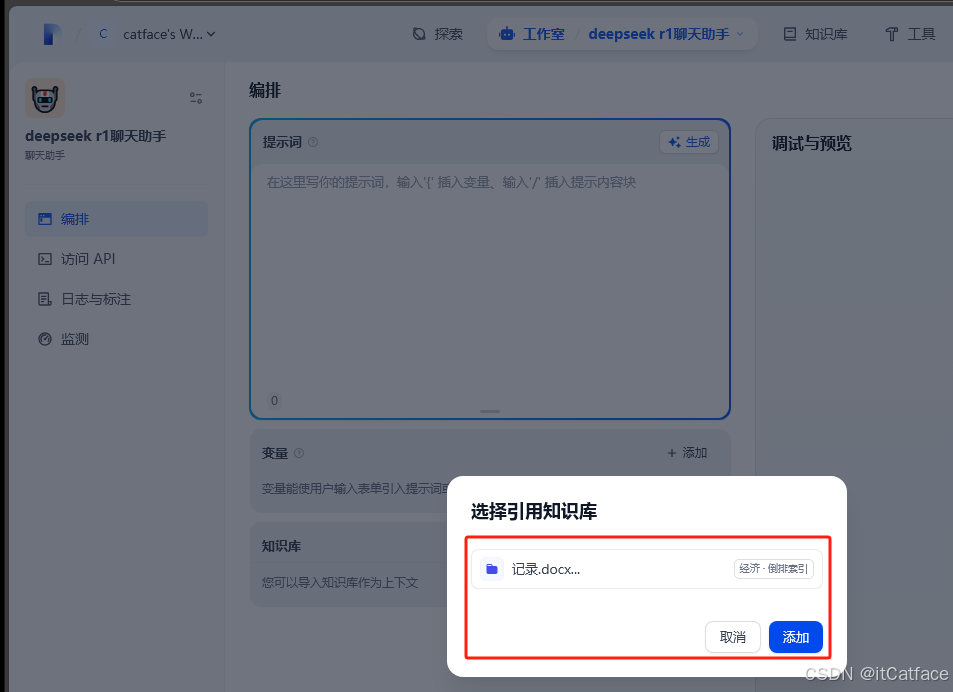Image resolution: width=953 pixels, height=692 pixels.
Task: Click the 探索 compass icon
Action: pos(419,34)
